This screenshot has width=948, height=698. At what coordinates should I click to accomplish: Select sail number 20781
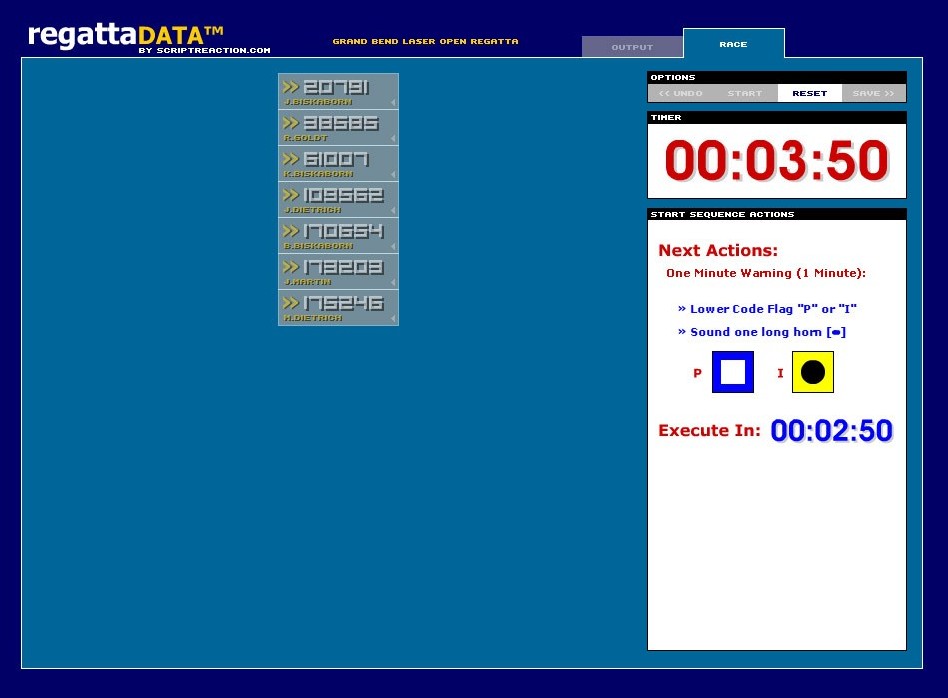click(x=336, y=87)
